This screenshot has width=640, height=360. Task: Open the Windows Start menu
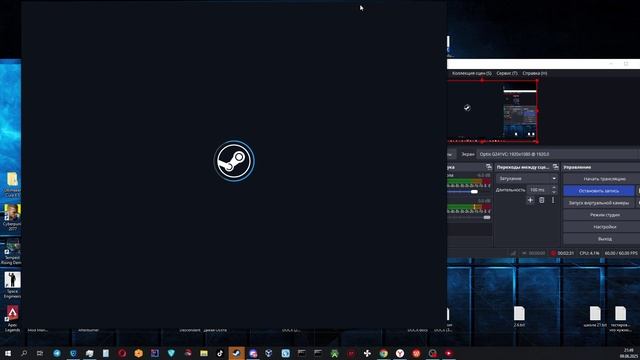click(x=8, y=353)
